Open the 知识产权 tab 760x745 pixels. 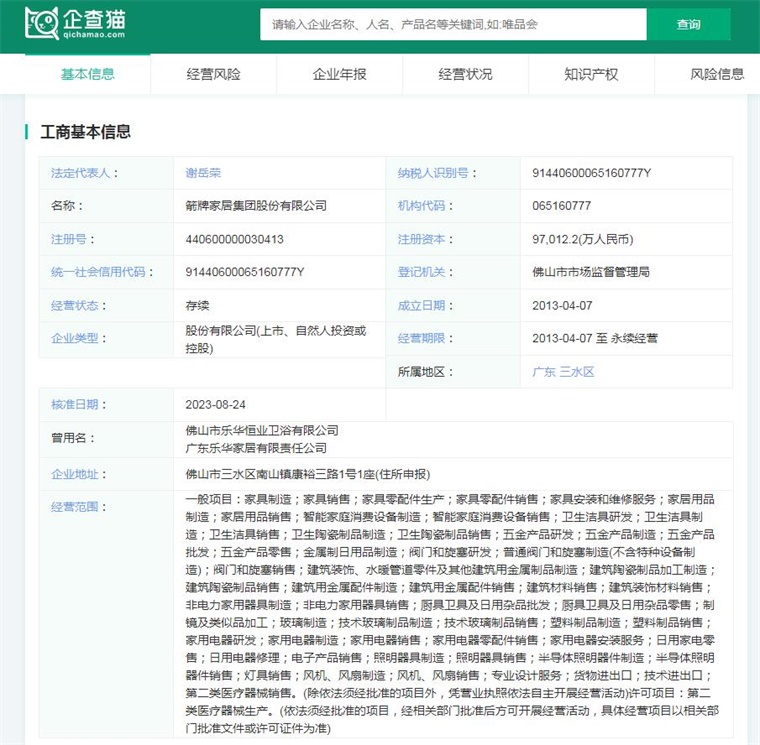point(591,74)
